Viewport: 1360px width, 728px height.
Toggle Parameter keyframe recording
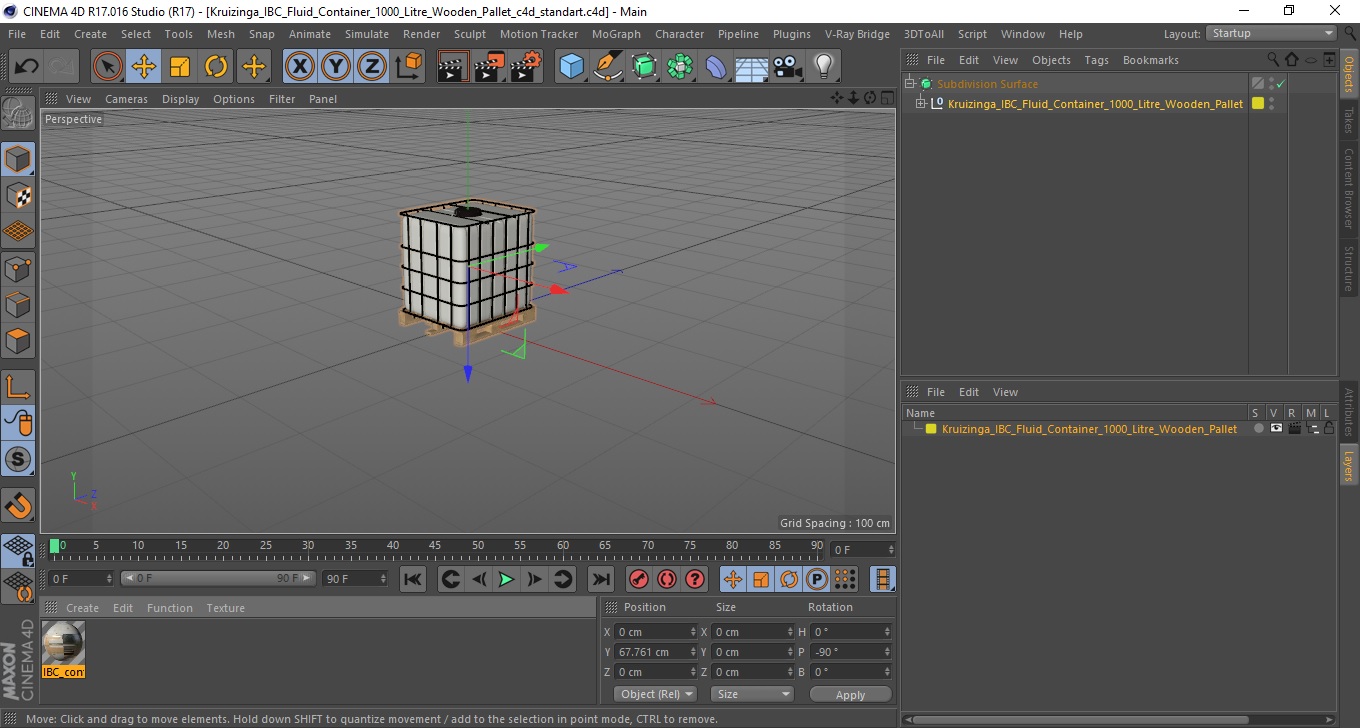817,579
